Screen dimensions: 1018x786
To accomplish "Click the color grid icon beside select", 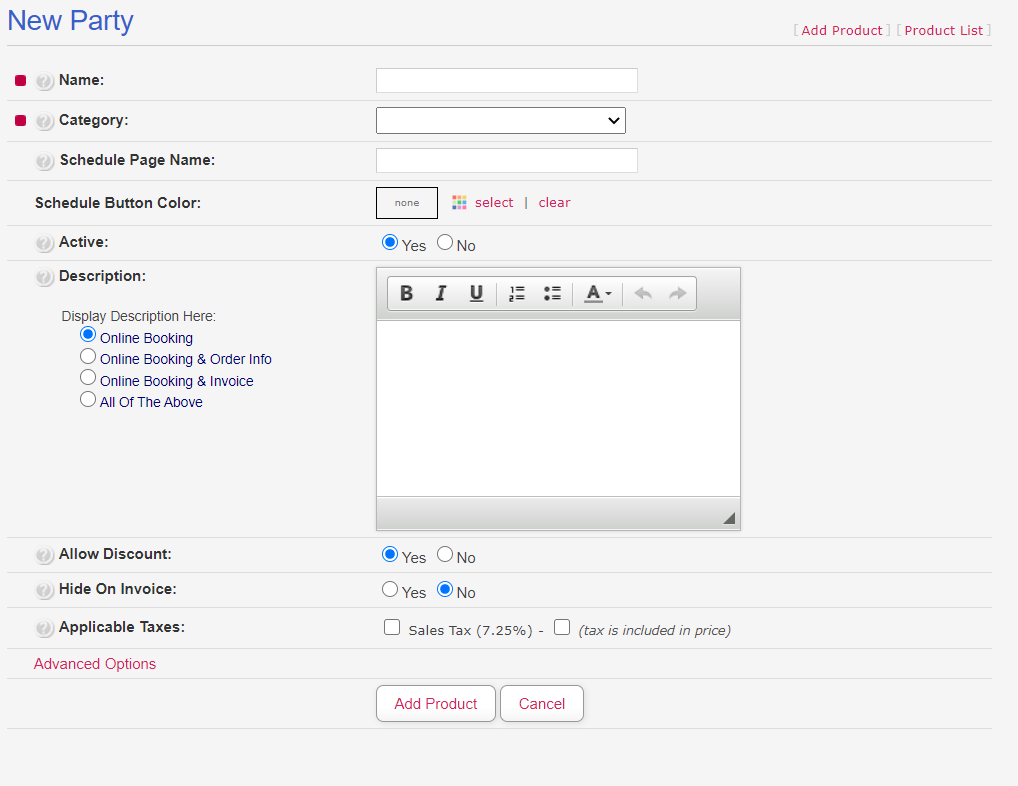I will point(459,203).
